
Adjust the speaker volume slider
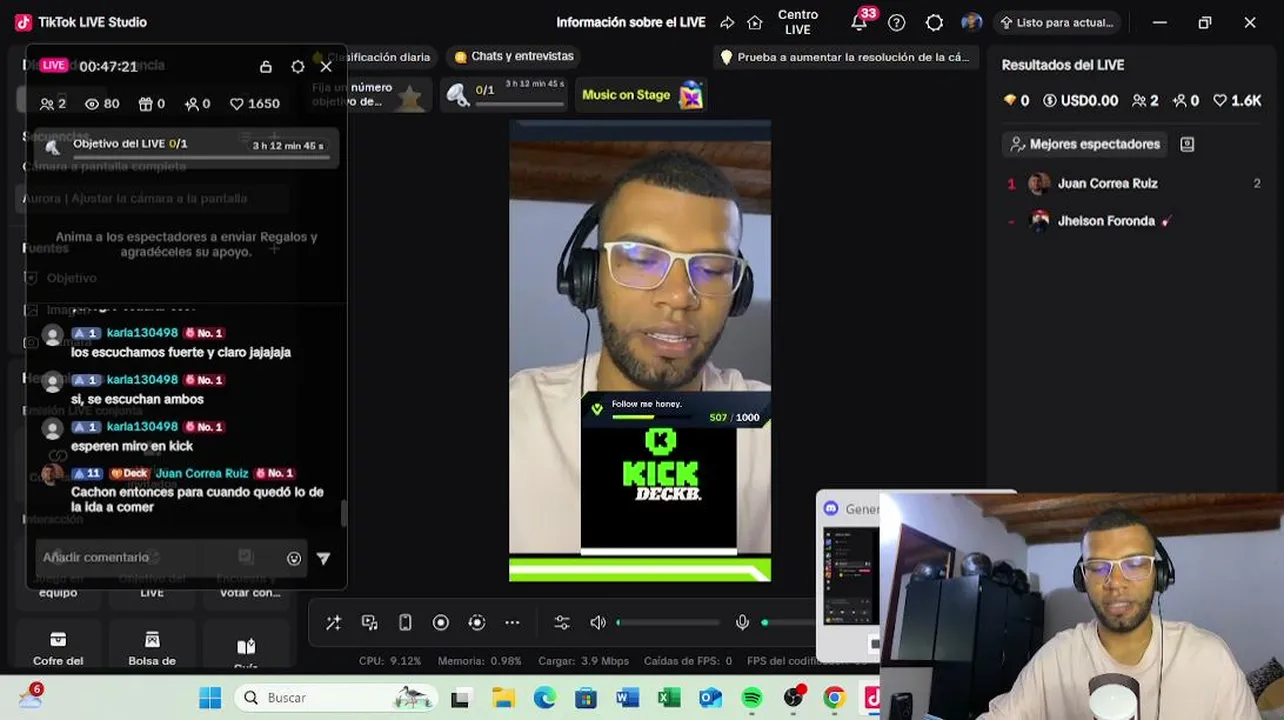668,623
